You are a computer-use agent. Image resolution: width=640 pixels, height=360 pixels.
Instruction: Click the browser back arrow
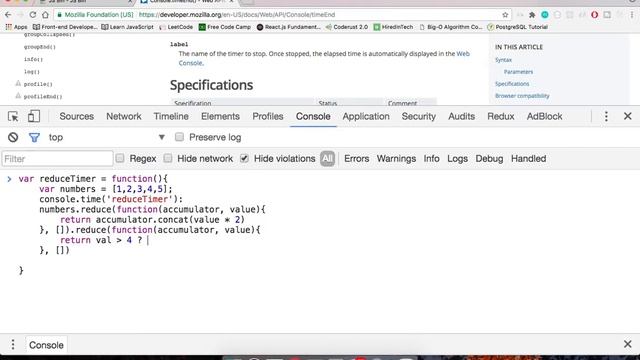pos(8,15)
